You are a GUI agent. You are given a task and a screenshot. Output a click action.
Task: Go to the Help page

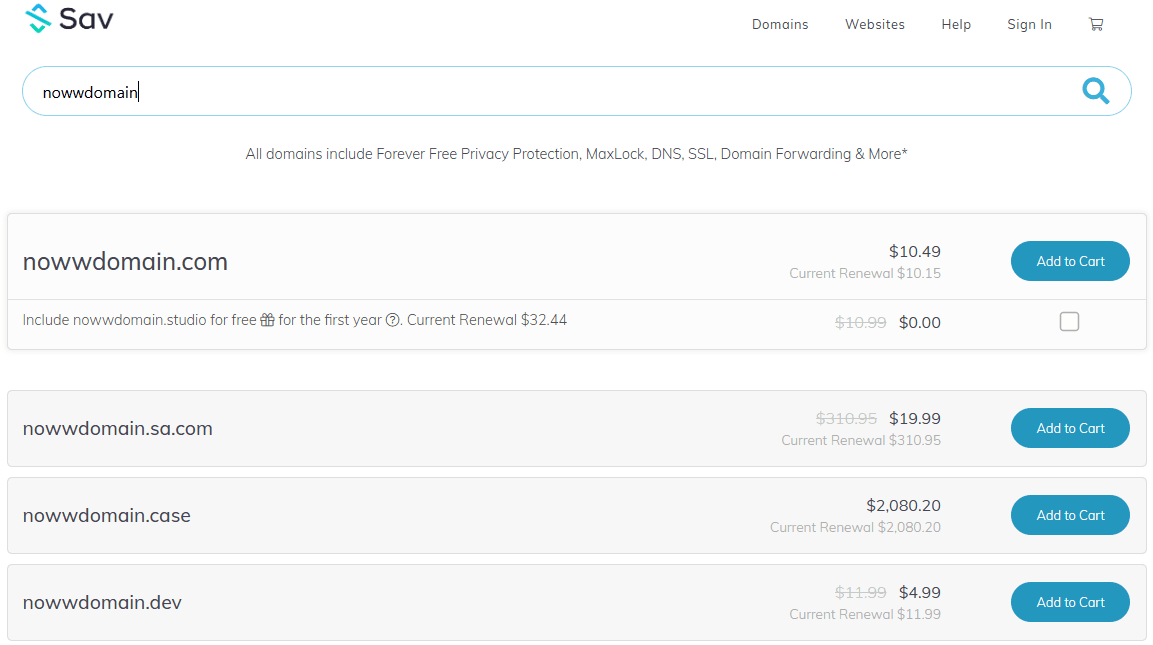[x=956, y=24]
